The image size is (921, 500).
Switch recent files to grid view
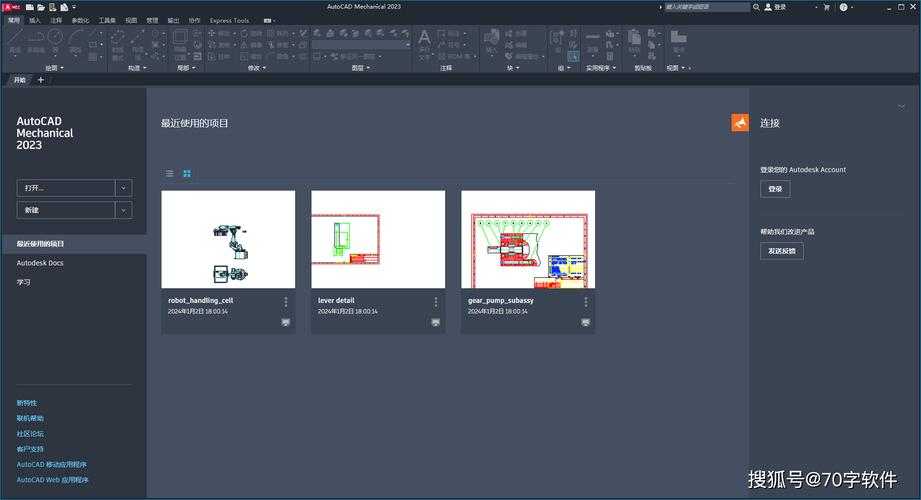pyautogui.click(x=187, y=173)
